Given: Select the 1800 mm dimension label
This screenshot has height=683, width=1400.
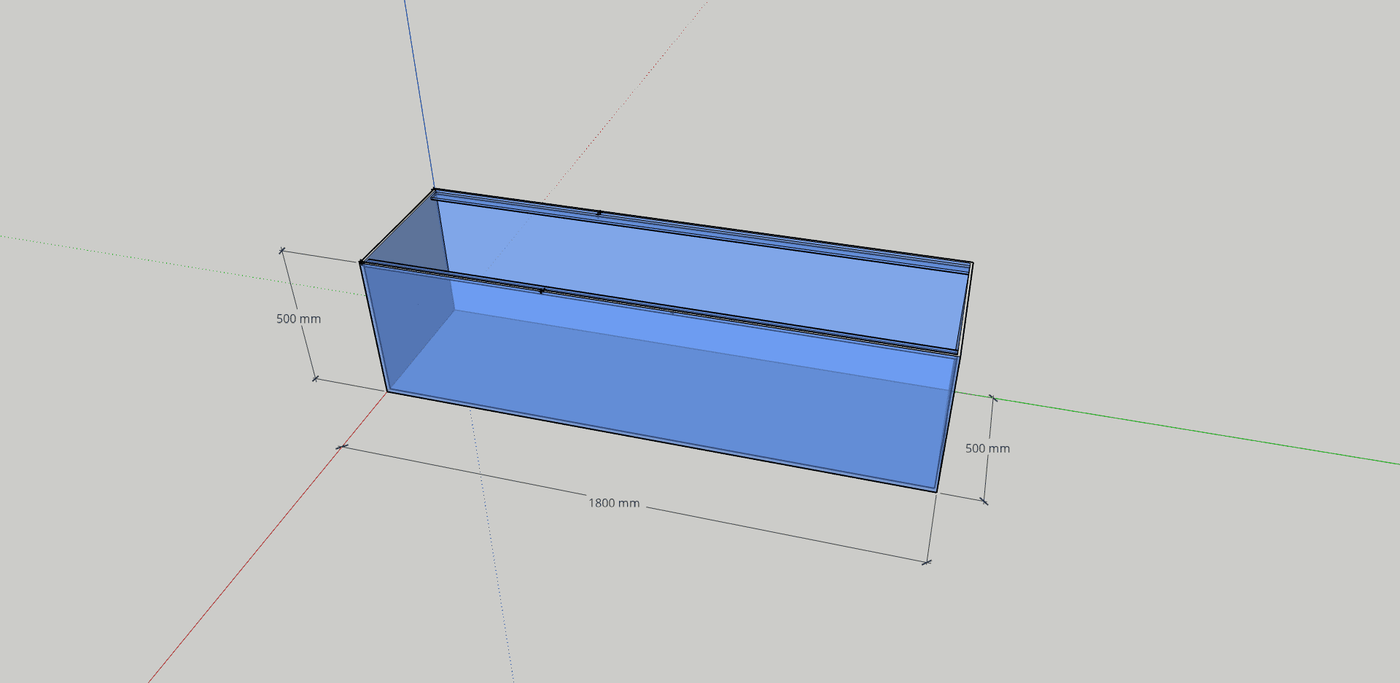Looking at the screenshot, I should point(614,503).
